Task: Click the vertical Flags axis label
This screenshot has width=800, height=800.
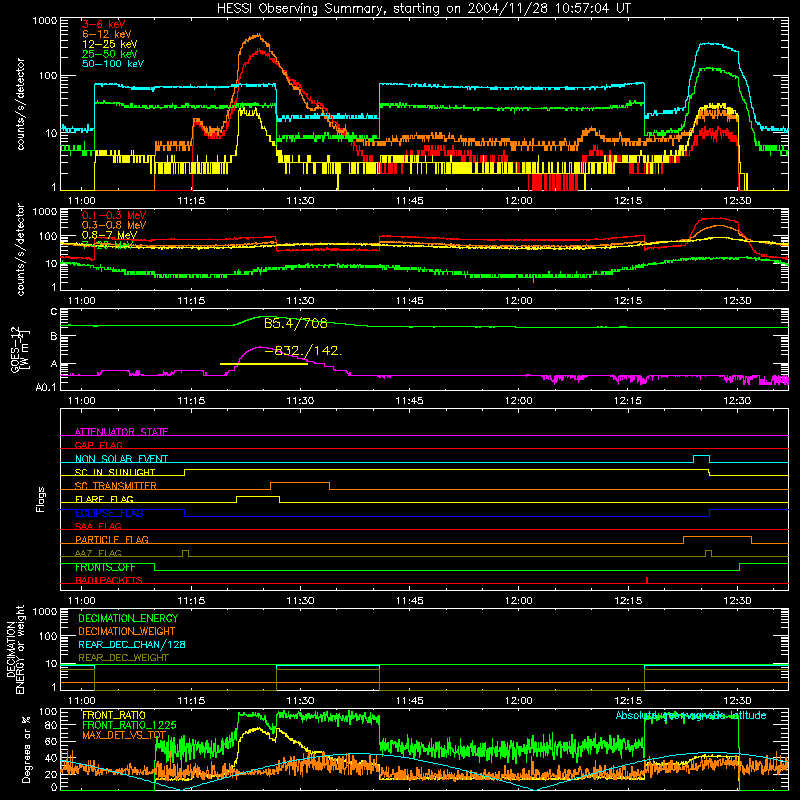Action: [41, 499]
